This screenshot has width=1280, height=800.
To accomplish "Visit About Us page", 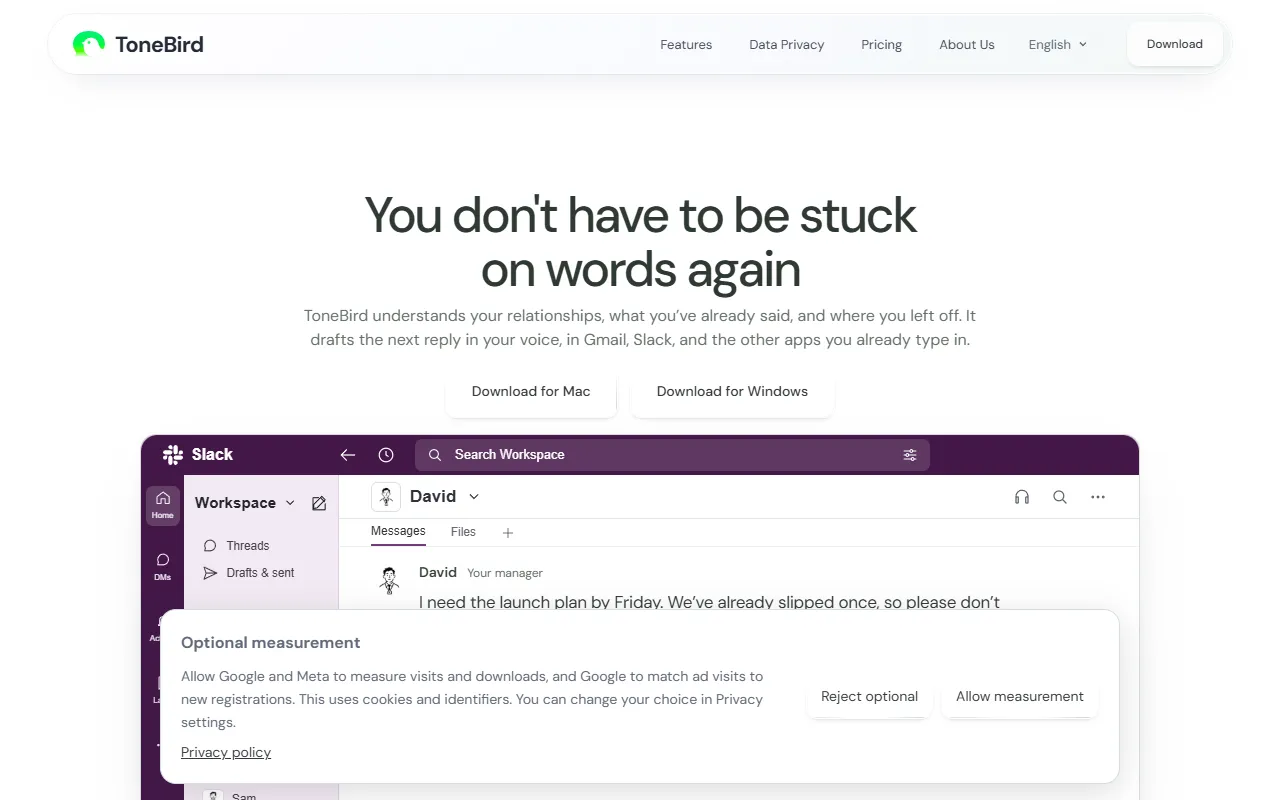I will 967,45.
